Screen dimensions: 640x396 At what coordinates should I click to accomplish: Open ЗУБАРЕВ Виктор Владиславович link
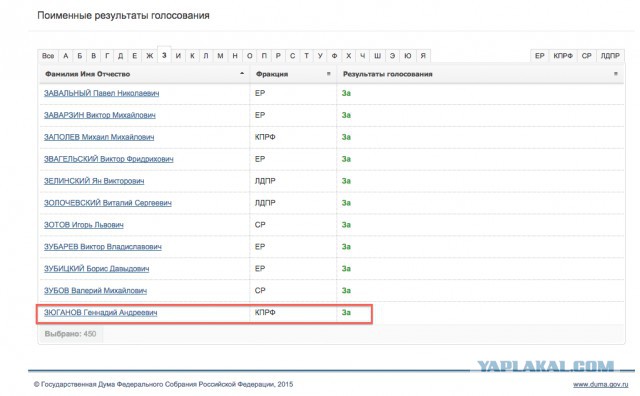click(103, 247)
